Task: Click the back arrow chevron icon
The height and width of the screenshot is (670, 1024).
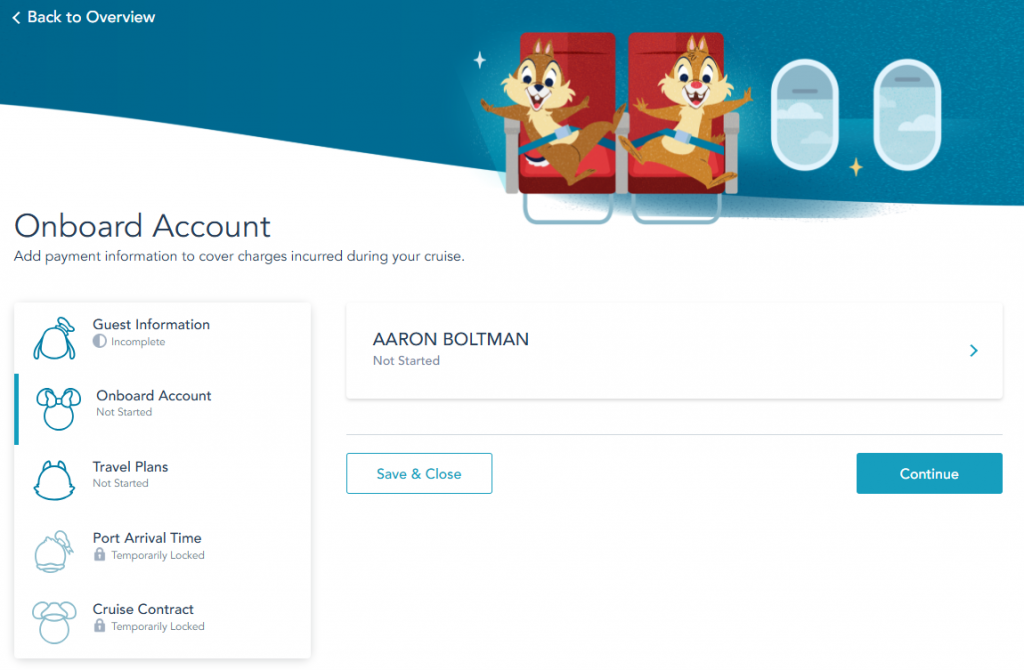Action: pos(16,18)
